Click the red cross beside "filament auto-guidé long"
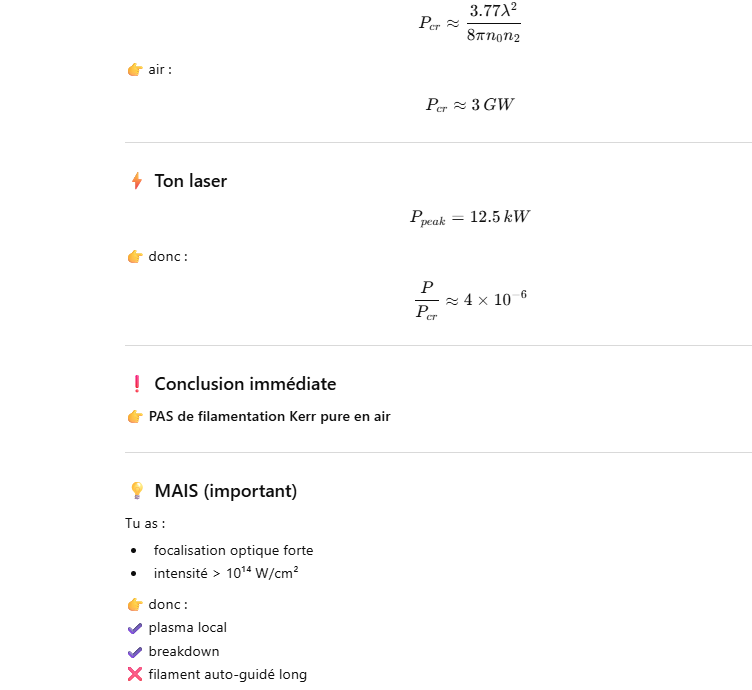Image resolution: width=752 pixels, height=690 pixels. (135, 674)
